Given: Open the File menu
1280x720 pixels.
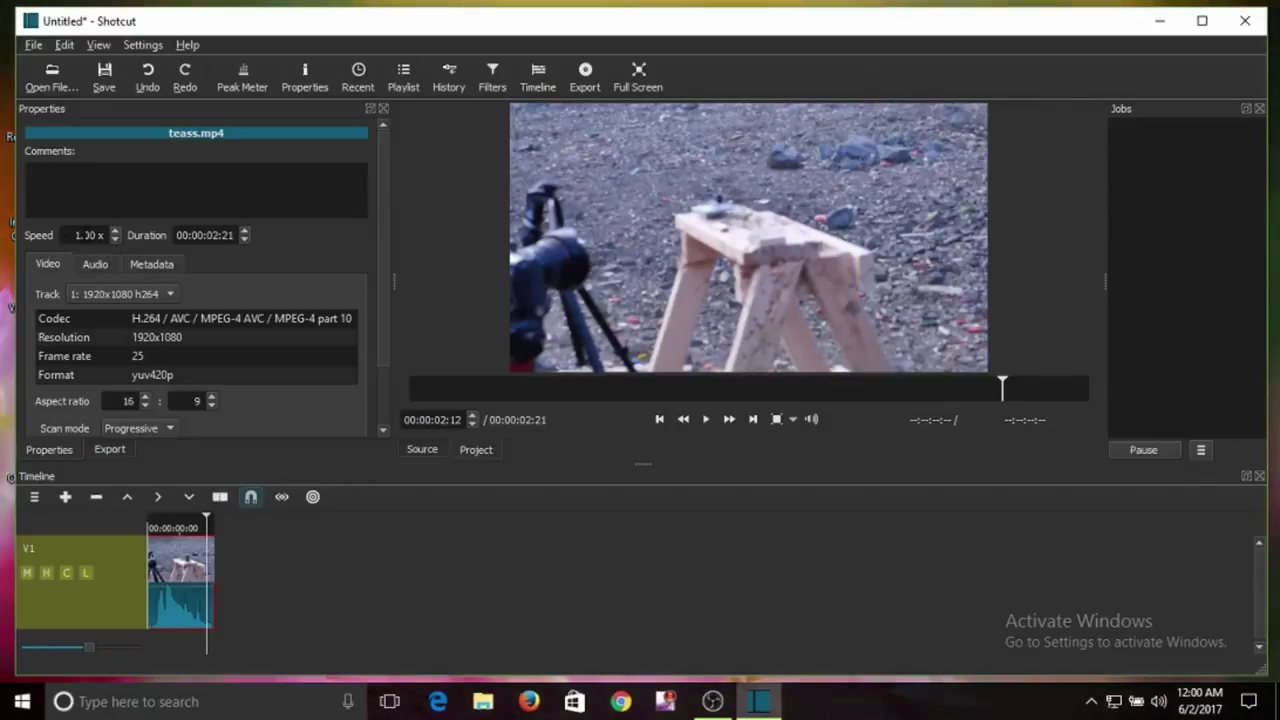Looking at the screenshot, I should (33, 45).
